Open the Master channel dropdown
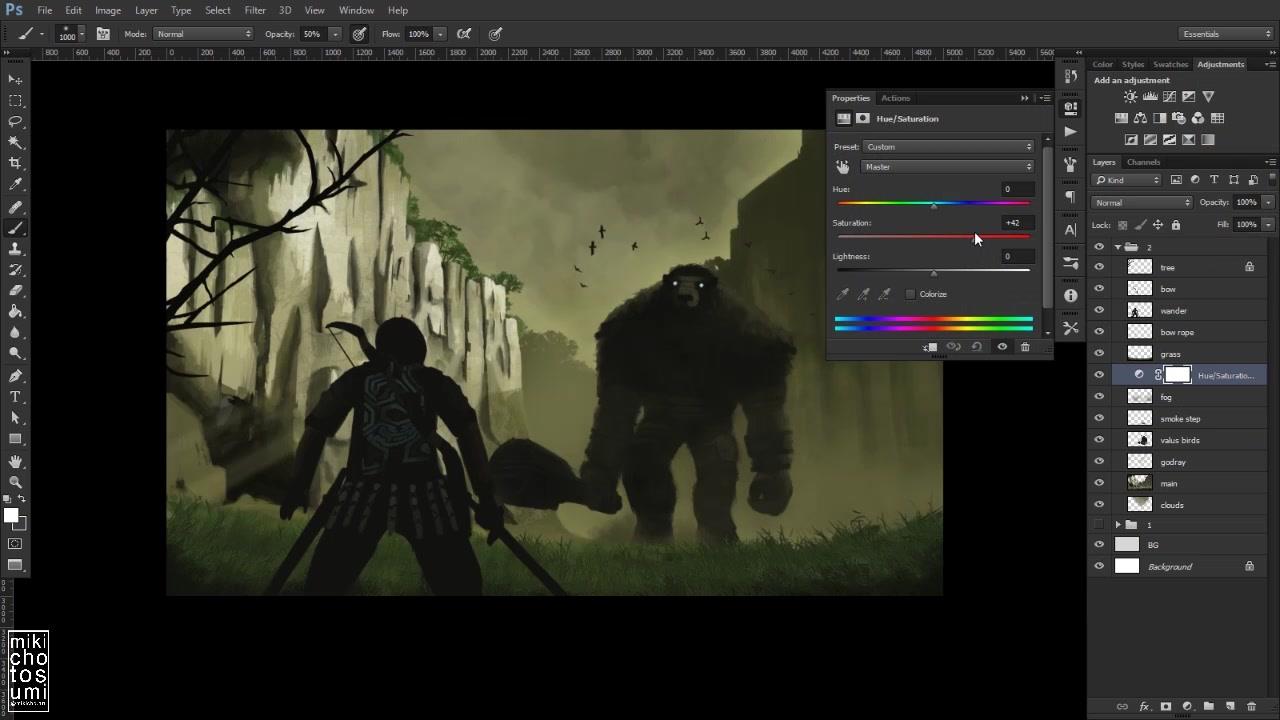The width and height of the screenshot is (1280, 720). (x=948, y=167)
